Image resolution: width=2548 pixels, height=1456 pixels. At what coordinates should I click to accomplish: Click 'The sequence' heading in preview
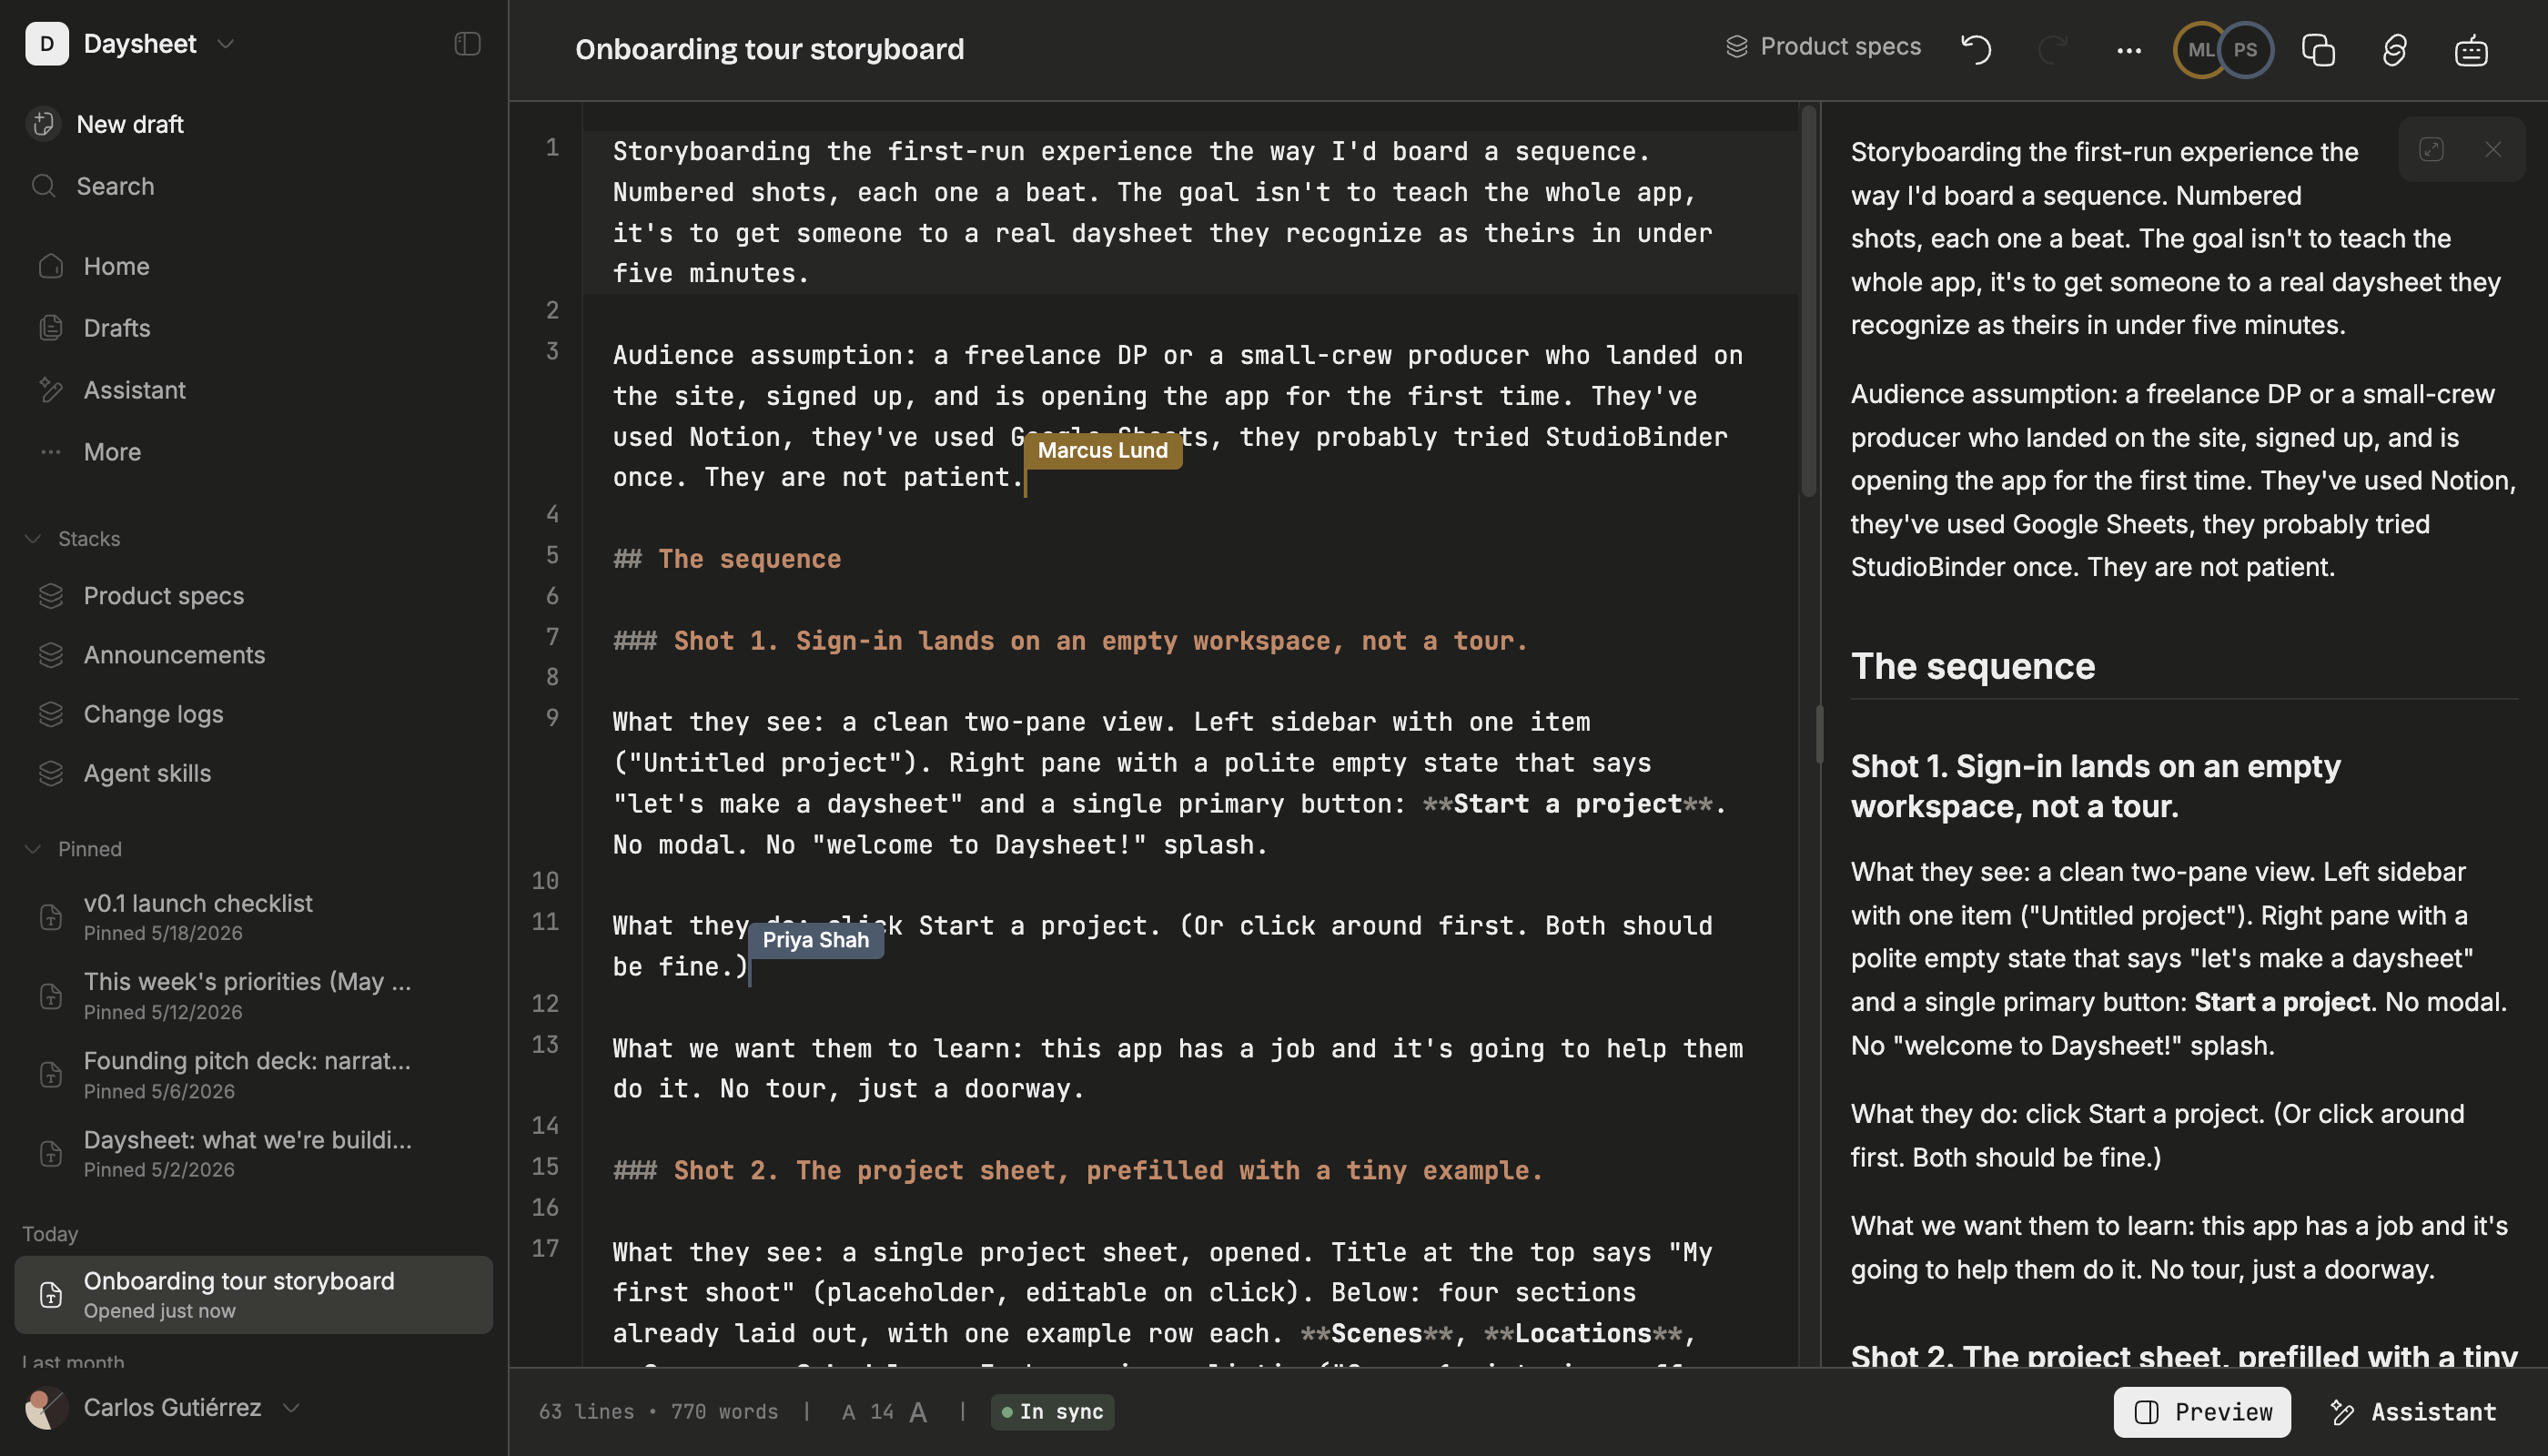pyautogui.click(x=1972, y=666)
